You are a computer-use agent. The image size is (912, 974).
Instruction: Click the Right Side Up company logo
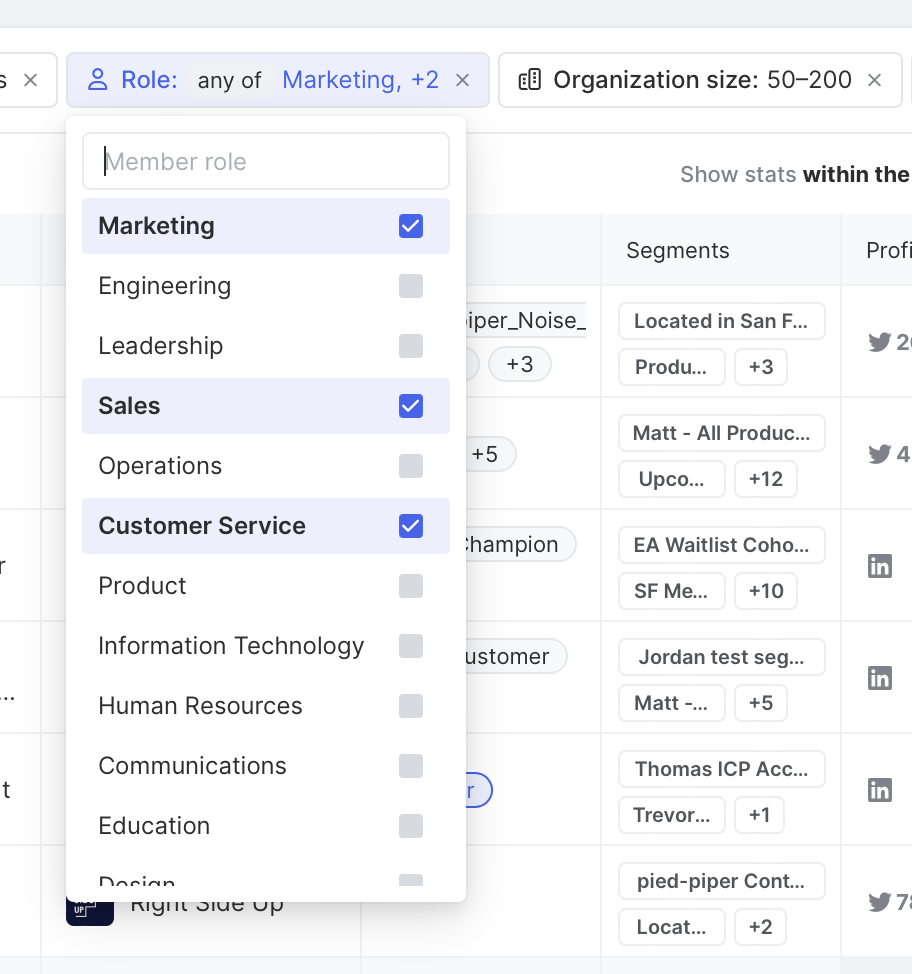(90, 907)
